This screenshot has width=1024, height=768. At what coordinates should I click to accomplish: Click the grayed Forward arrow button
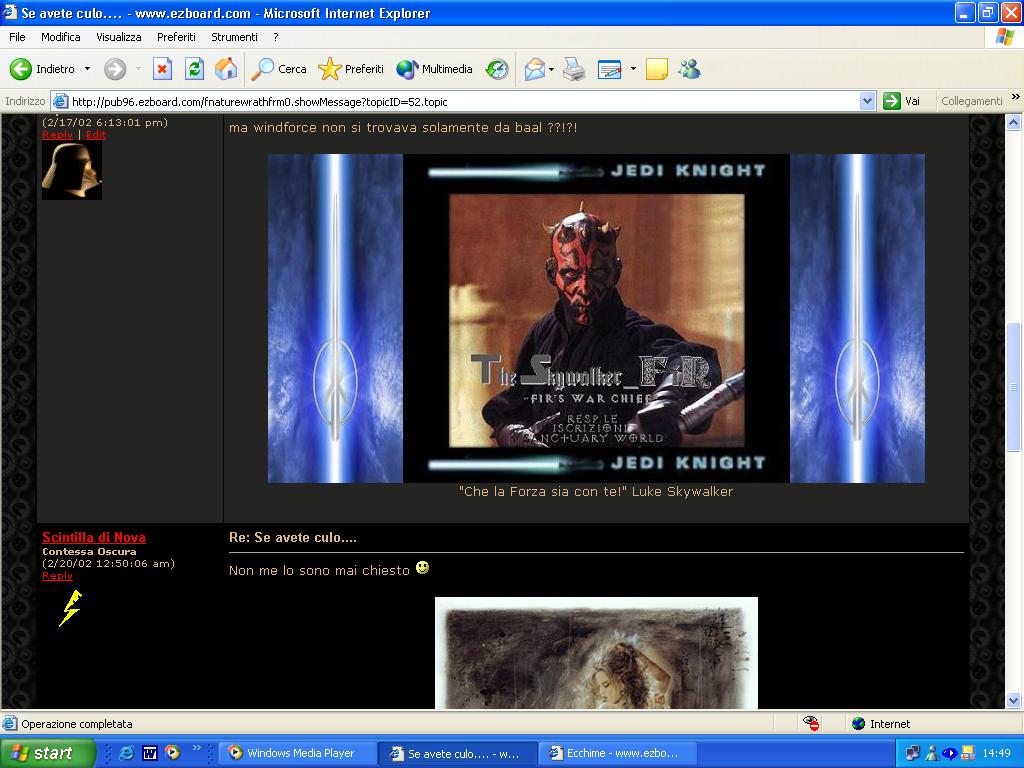coord(115,69)
